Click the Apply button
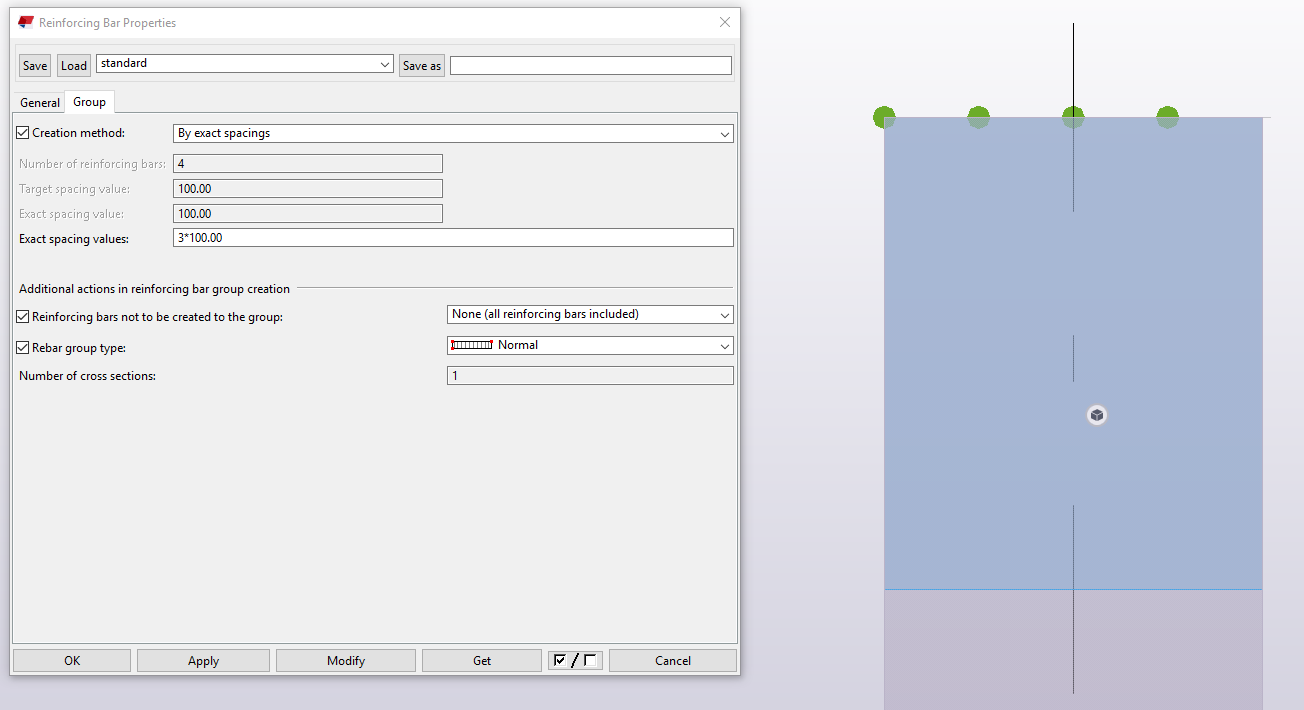Screen dimensions: 1304x710 (x=203, y=660)
